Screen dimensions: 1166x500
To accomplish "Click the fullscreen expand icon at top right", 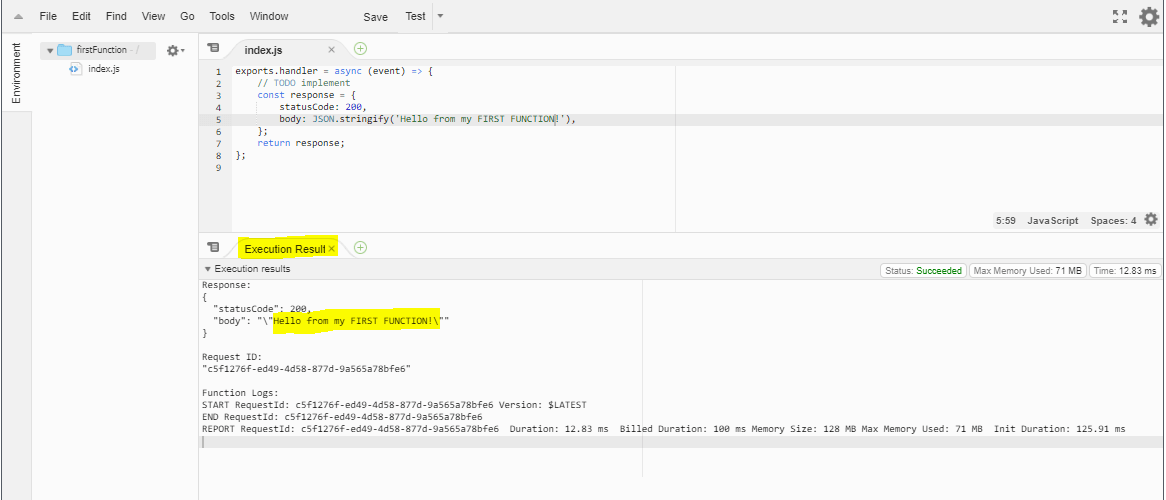I will tap(1120, 16).
